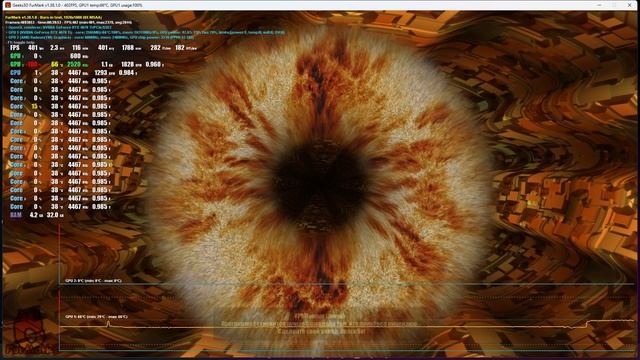Click the red GPU usage percentage value
Viewport: 640px width, 360px height.
pyautogui.click(x=33, y=64)
